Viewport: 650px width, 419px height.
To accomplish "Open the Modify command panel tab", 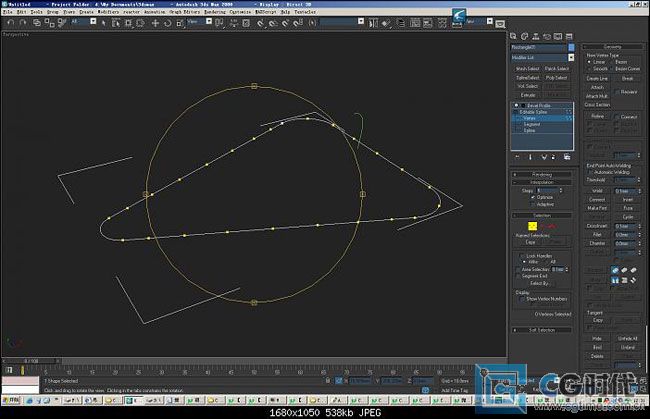I will [x=524, y=36].
